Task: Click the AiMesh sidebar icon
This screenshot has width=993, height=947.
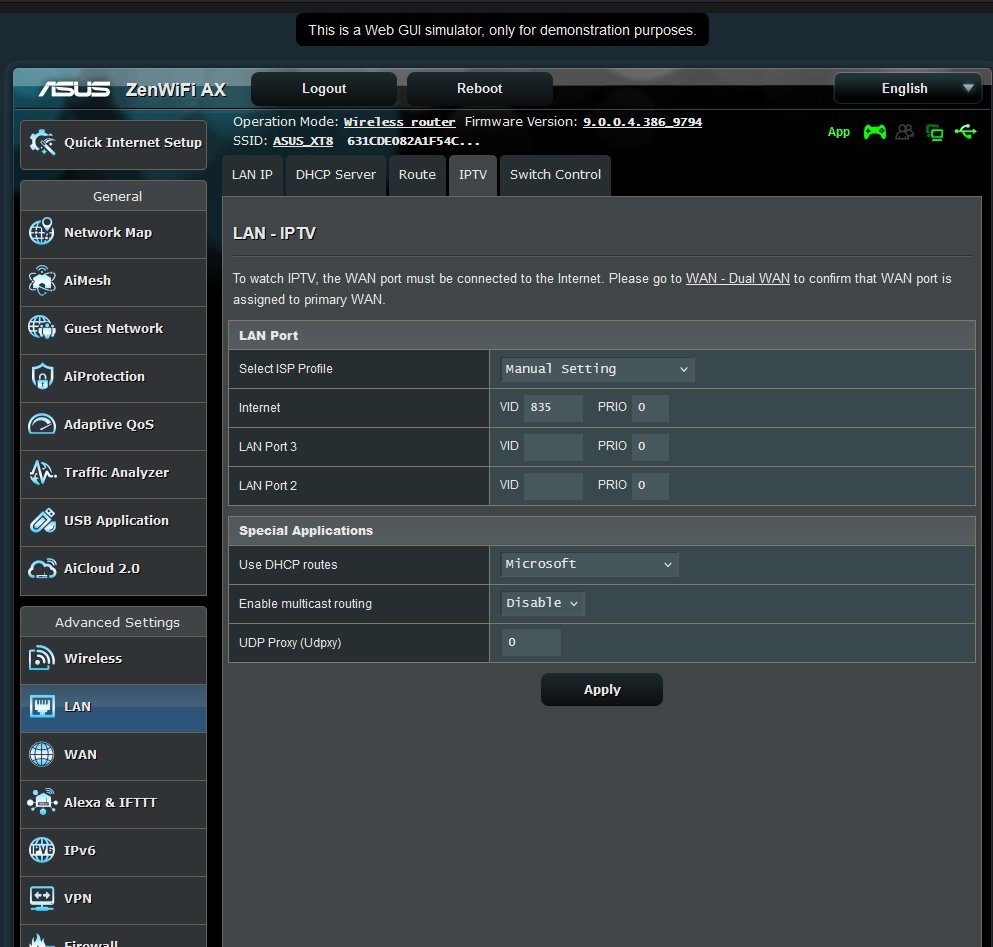Action: pyautogui.click(x=42, y=280)
